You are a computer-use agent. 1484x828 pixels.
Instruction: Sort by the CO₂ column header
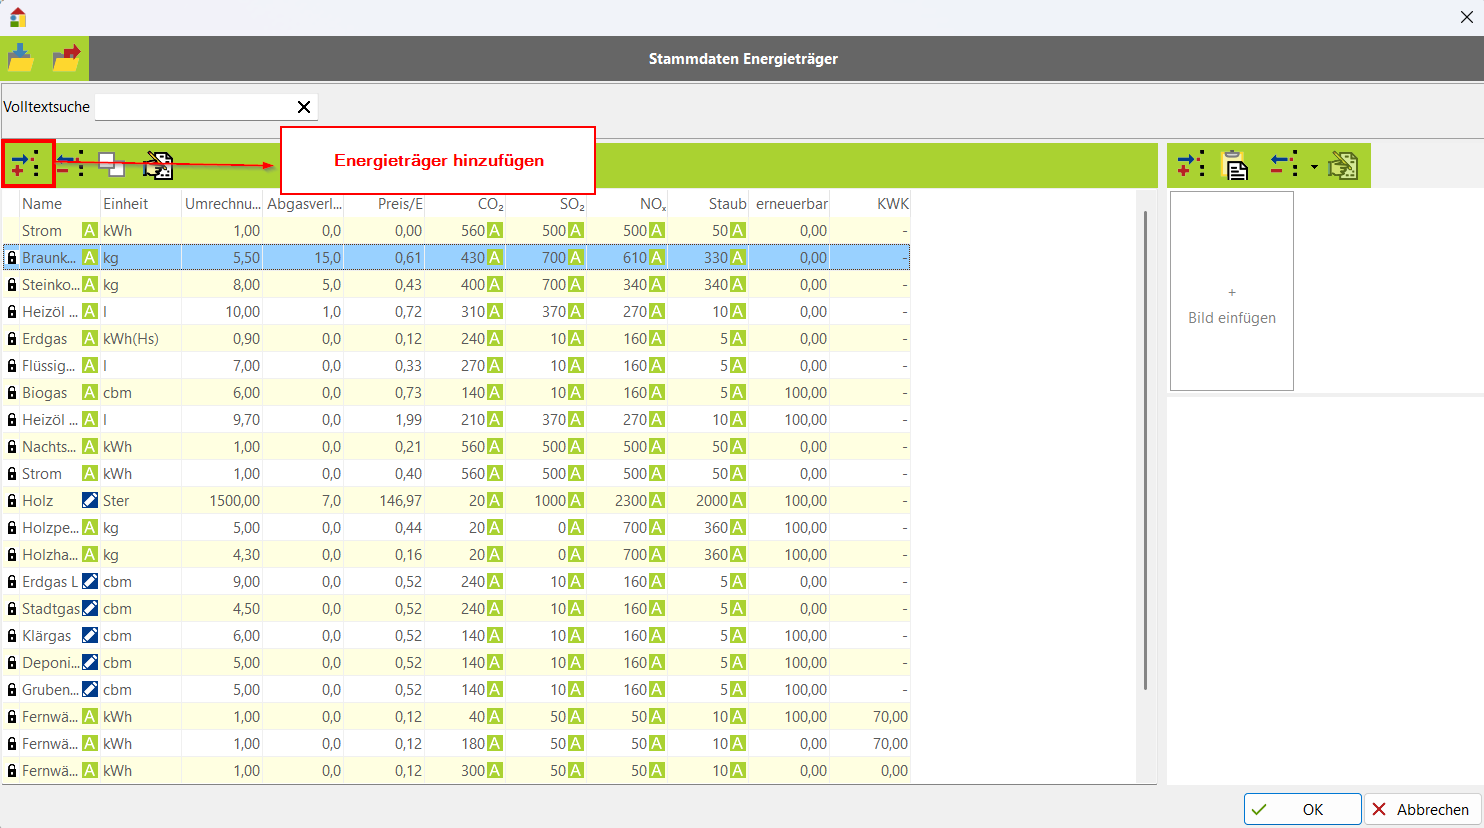(490, 204)
